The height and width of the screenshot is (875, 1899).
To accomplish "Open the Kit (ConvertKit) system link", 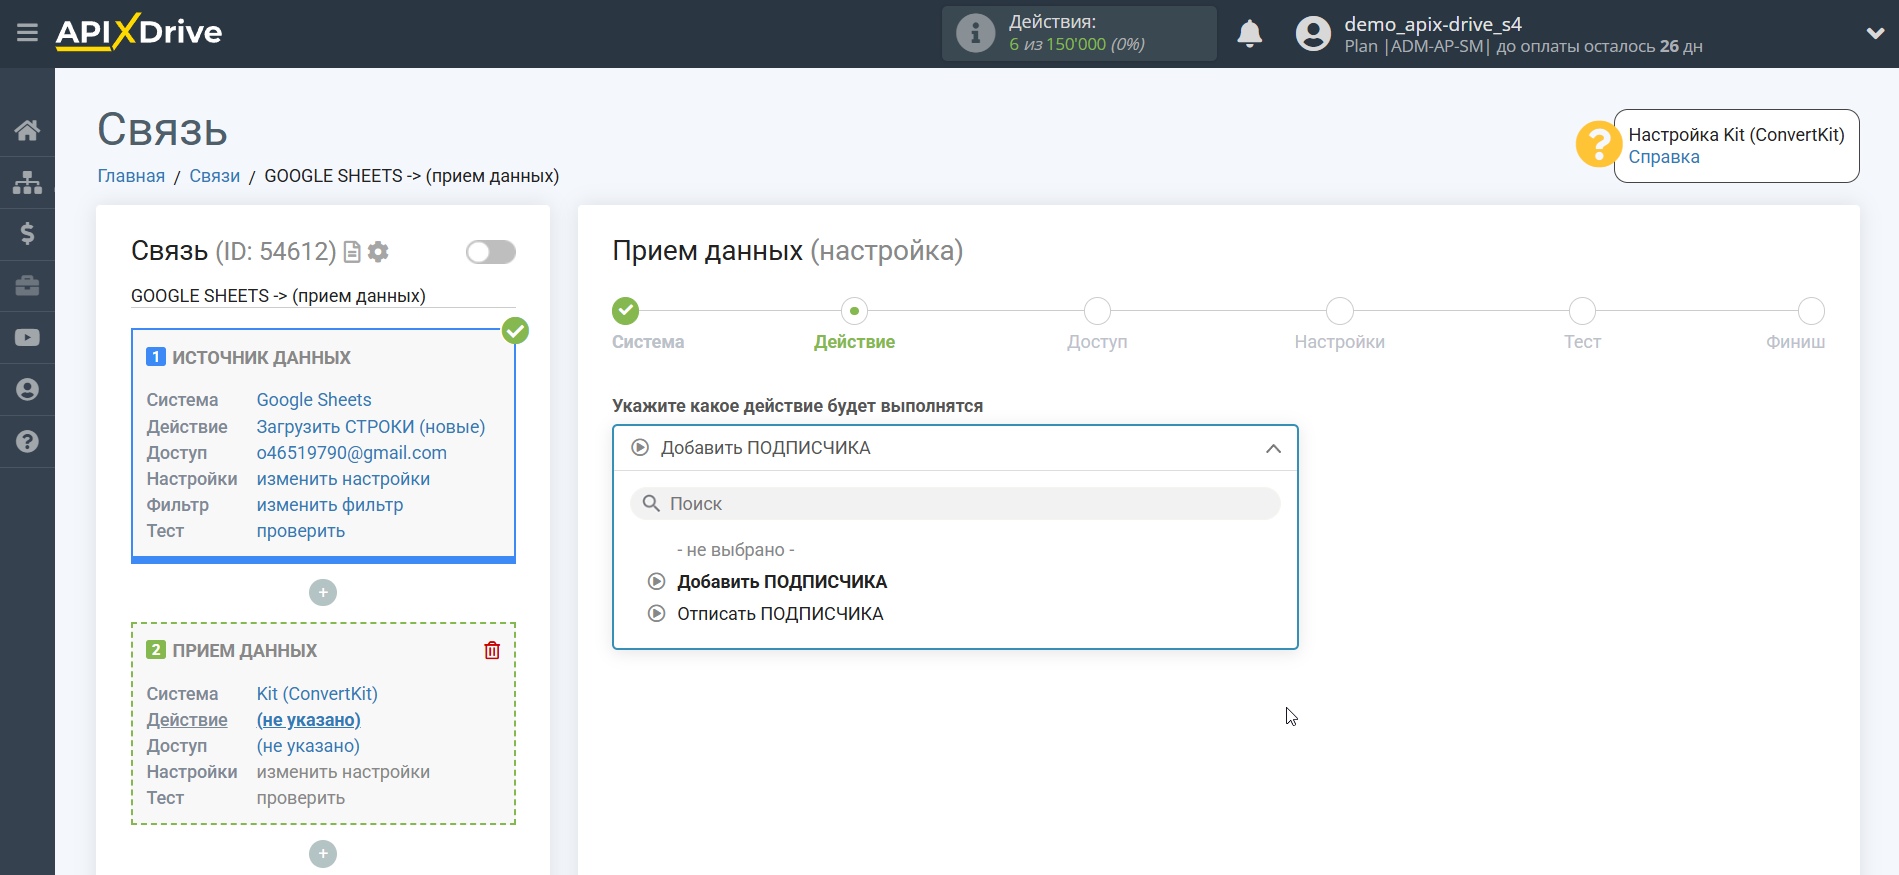I will pyautogui.click(x=317, y=694).
